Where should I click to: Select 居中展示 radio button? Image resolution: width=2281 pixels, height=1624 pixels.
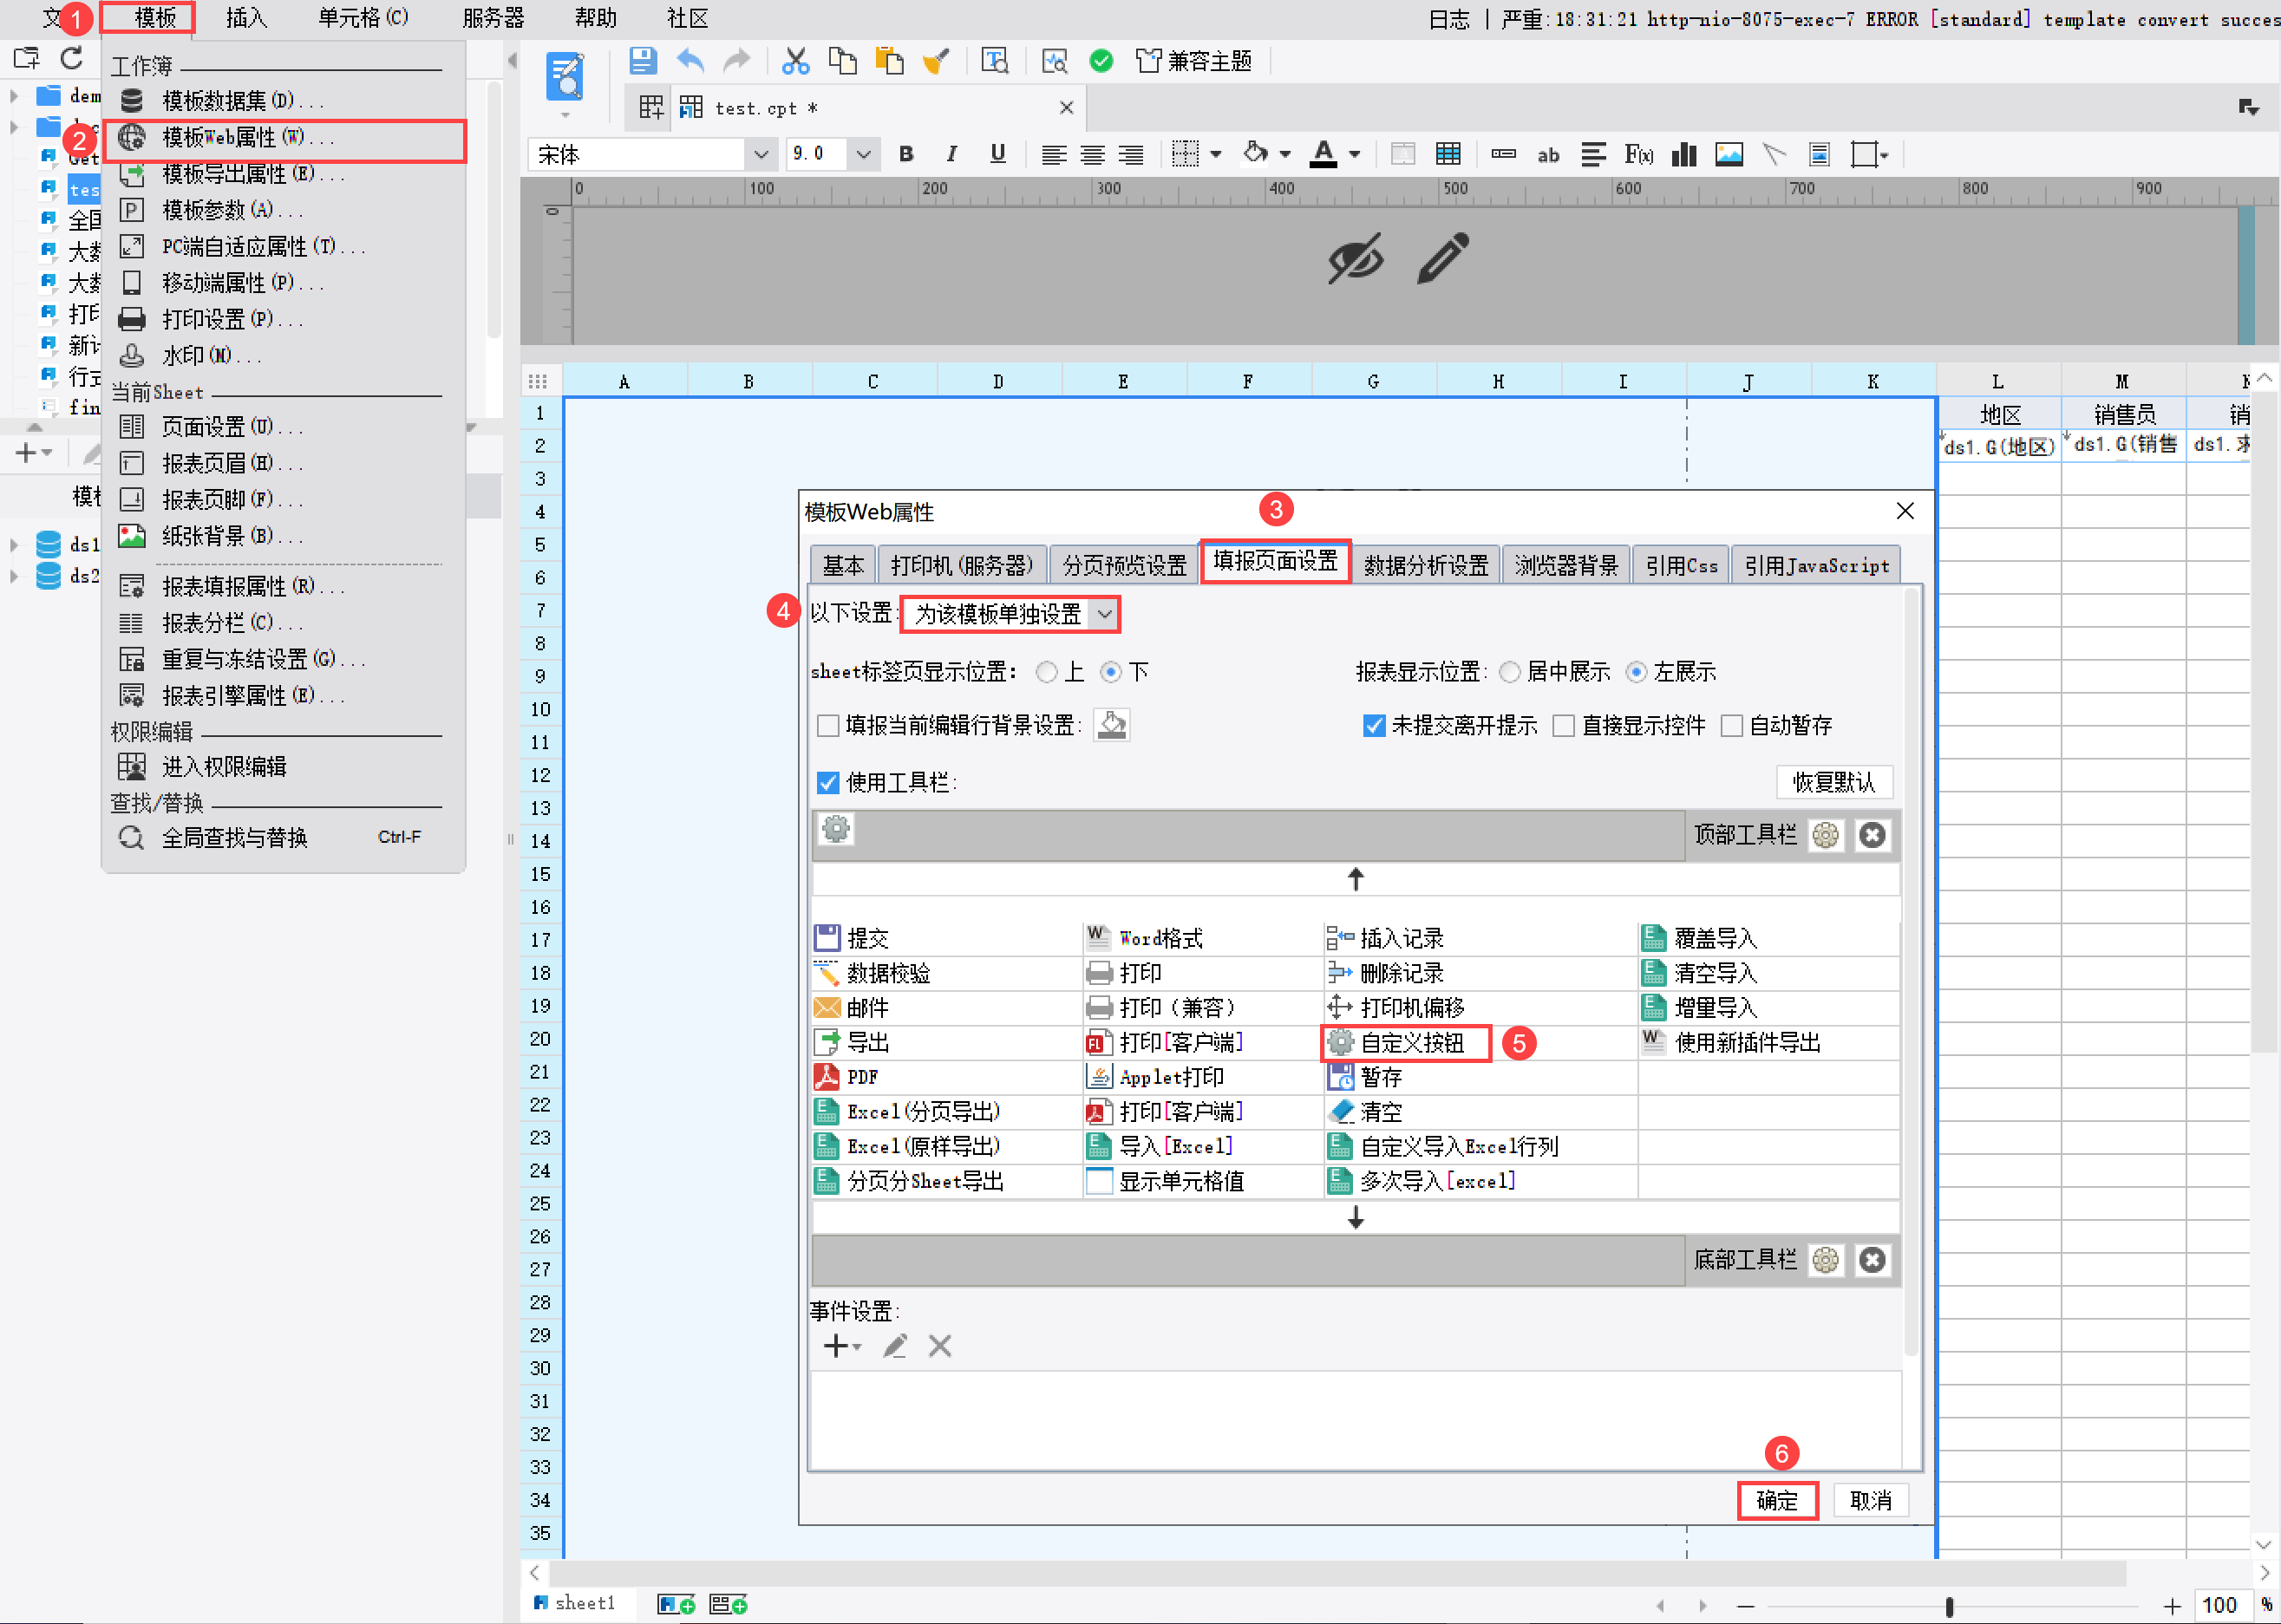(1510, 672)
